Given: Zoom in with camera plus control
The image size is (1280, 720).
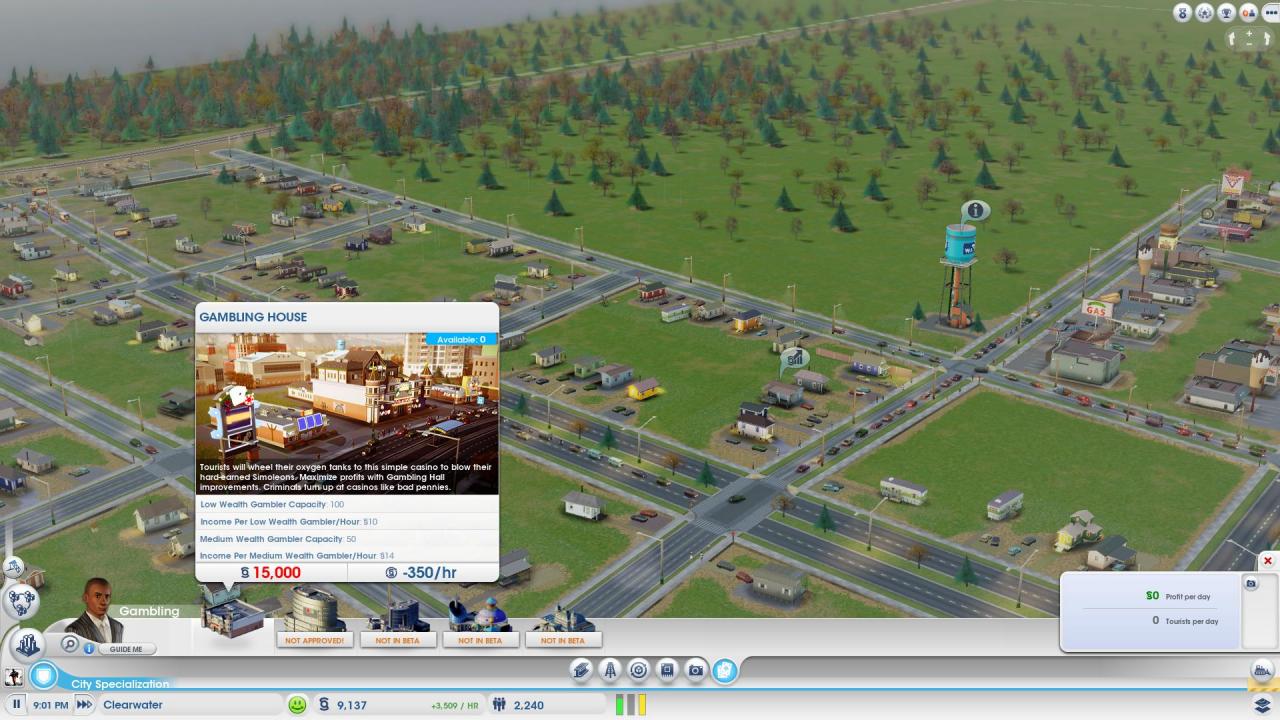Looking at the screenshot, I should pyautogui.click(x=1249, y=33).
